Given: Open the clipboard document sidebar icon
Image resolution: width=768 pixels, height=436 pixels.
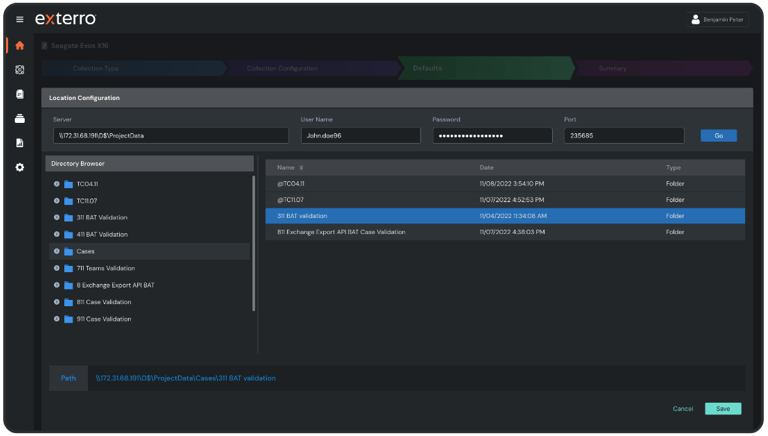Looking at the screenshot, I should [20, 94].
